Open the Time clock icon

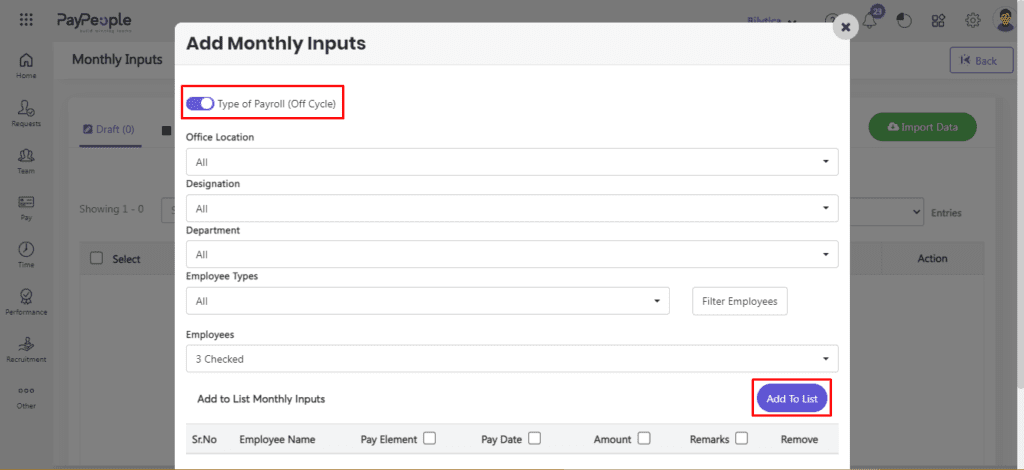point(26,251)
